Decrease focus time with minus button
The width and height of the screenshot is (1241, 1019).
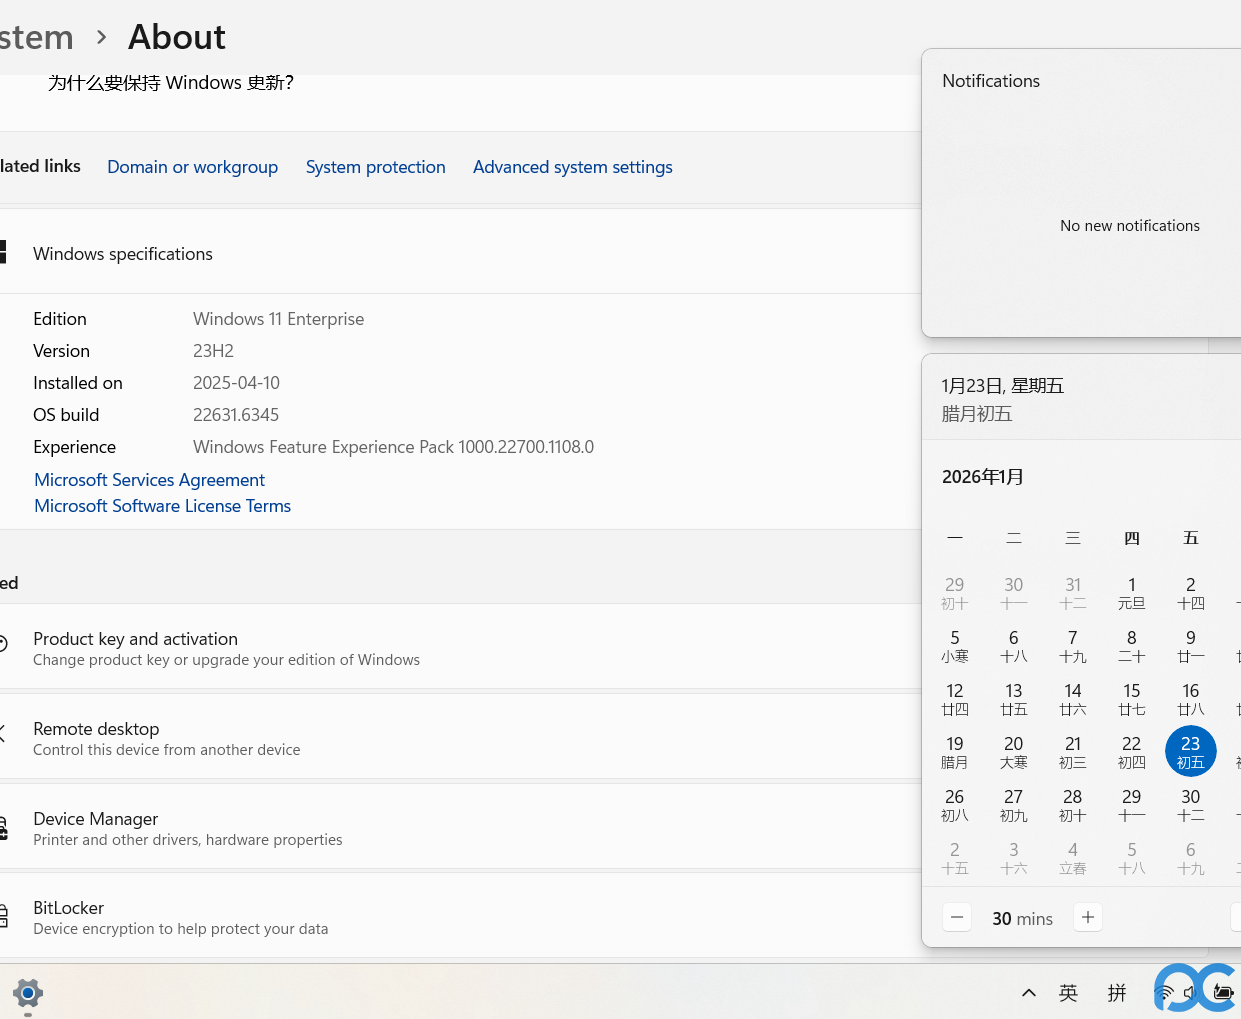(957, 917)
